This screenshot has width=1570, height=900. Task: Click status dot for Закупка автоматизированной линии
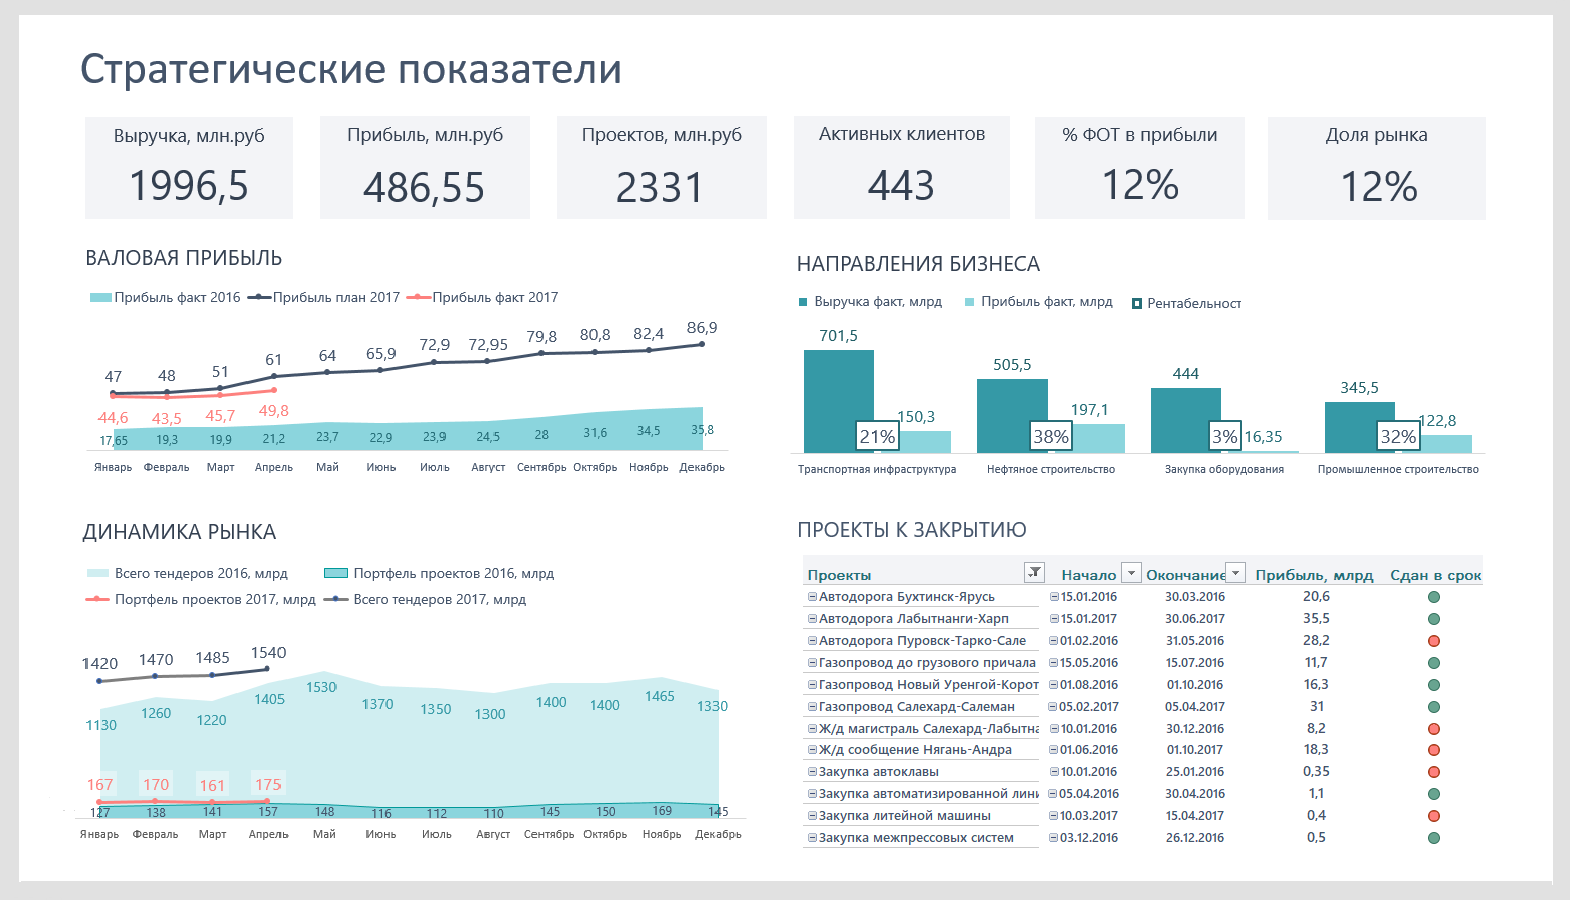(x=1433, y=794)
